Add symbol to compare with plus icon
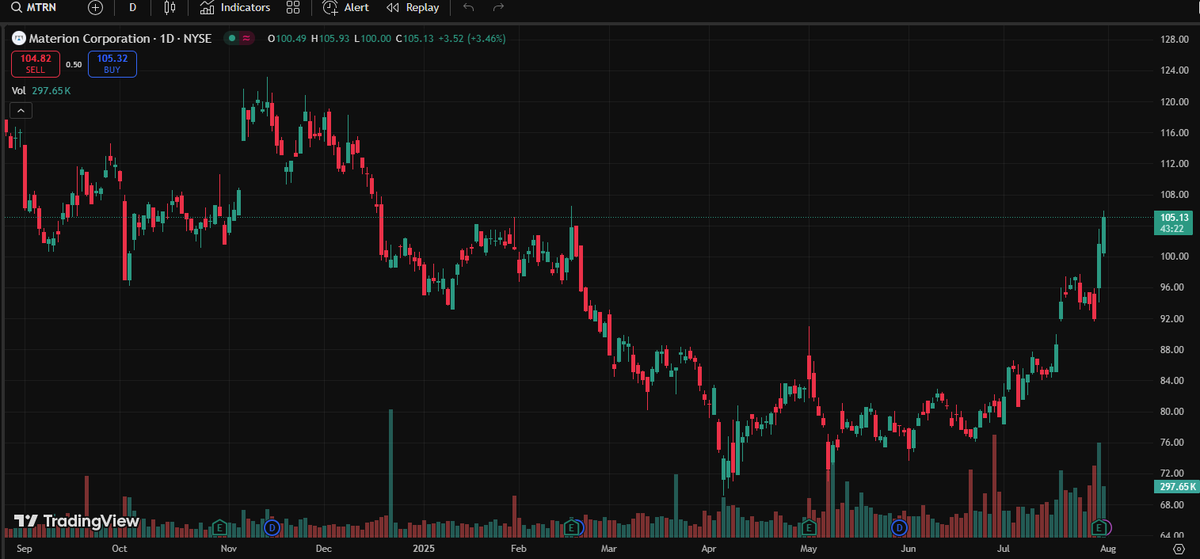Image resolution: width=1200 pixels, height=559 pixels. point(95,8)
